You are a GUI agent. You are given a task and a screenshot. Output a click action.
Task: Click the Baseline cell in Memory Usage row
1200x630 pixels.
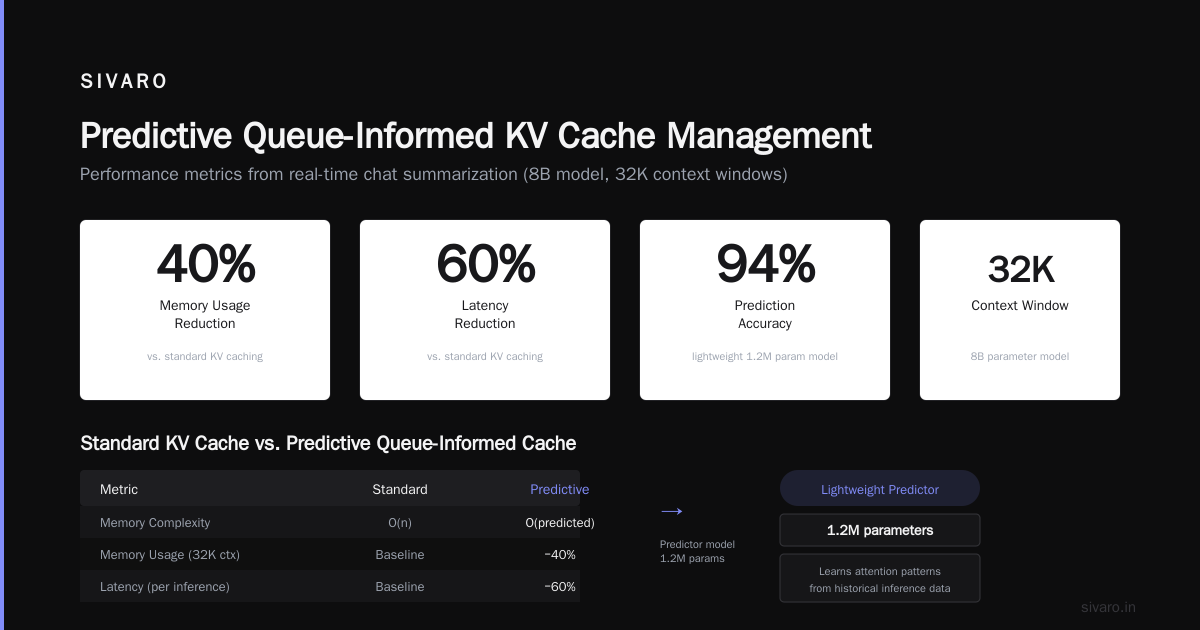[x=400, y=555]
